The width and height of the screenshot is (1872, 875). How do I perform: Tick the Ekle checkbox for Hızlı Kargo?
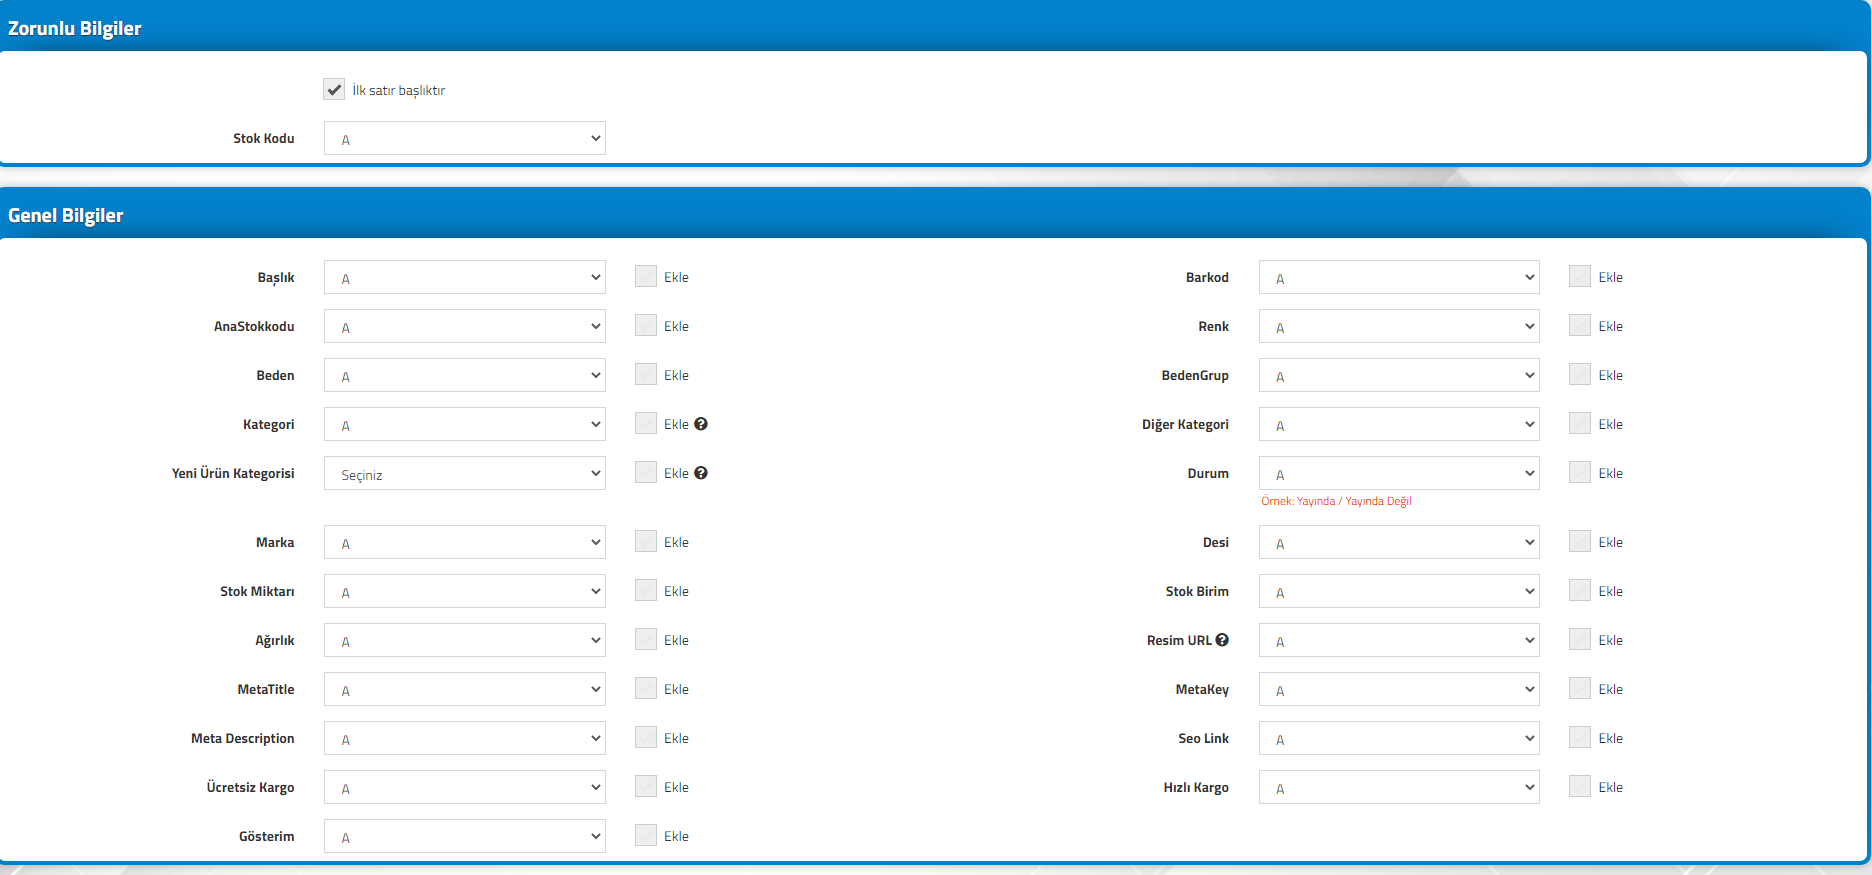[x=1580, y=786]
